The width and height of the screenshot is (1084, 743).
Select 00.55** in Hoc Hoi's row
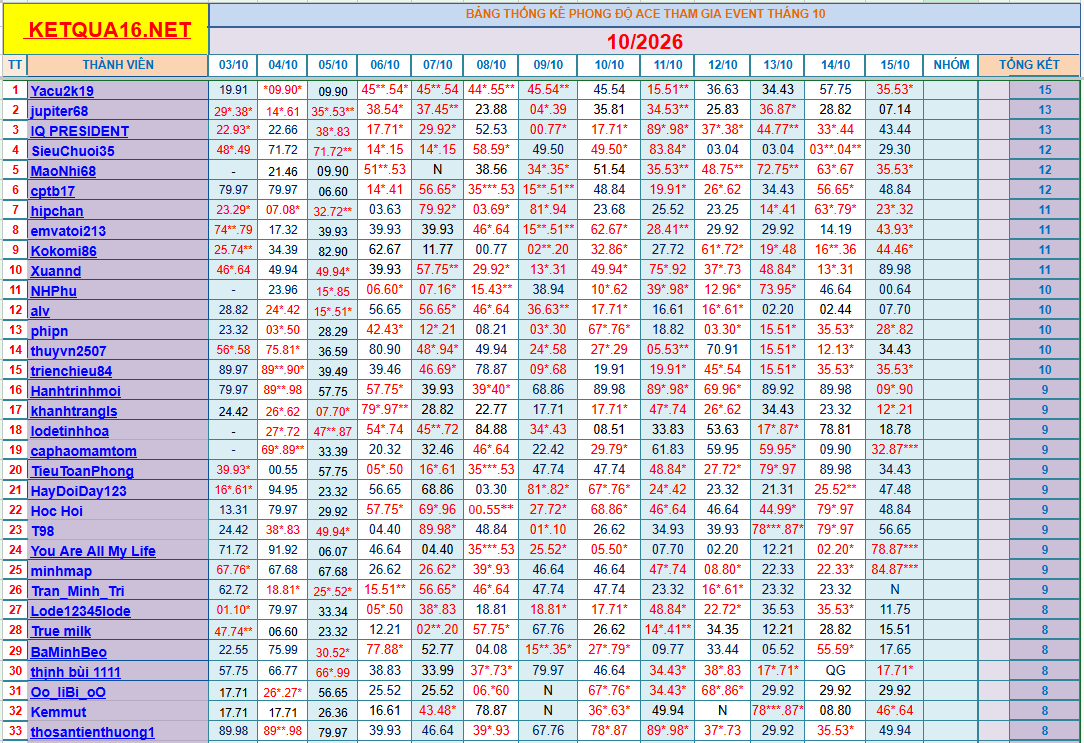pos(491,509)
